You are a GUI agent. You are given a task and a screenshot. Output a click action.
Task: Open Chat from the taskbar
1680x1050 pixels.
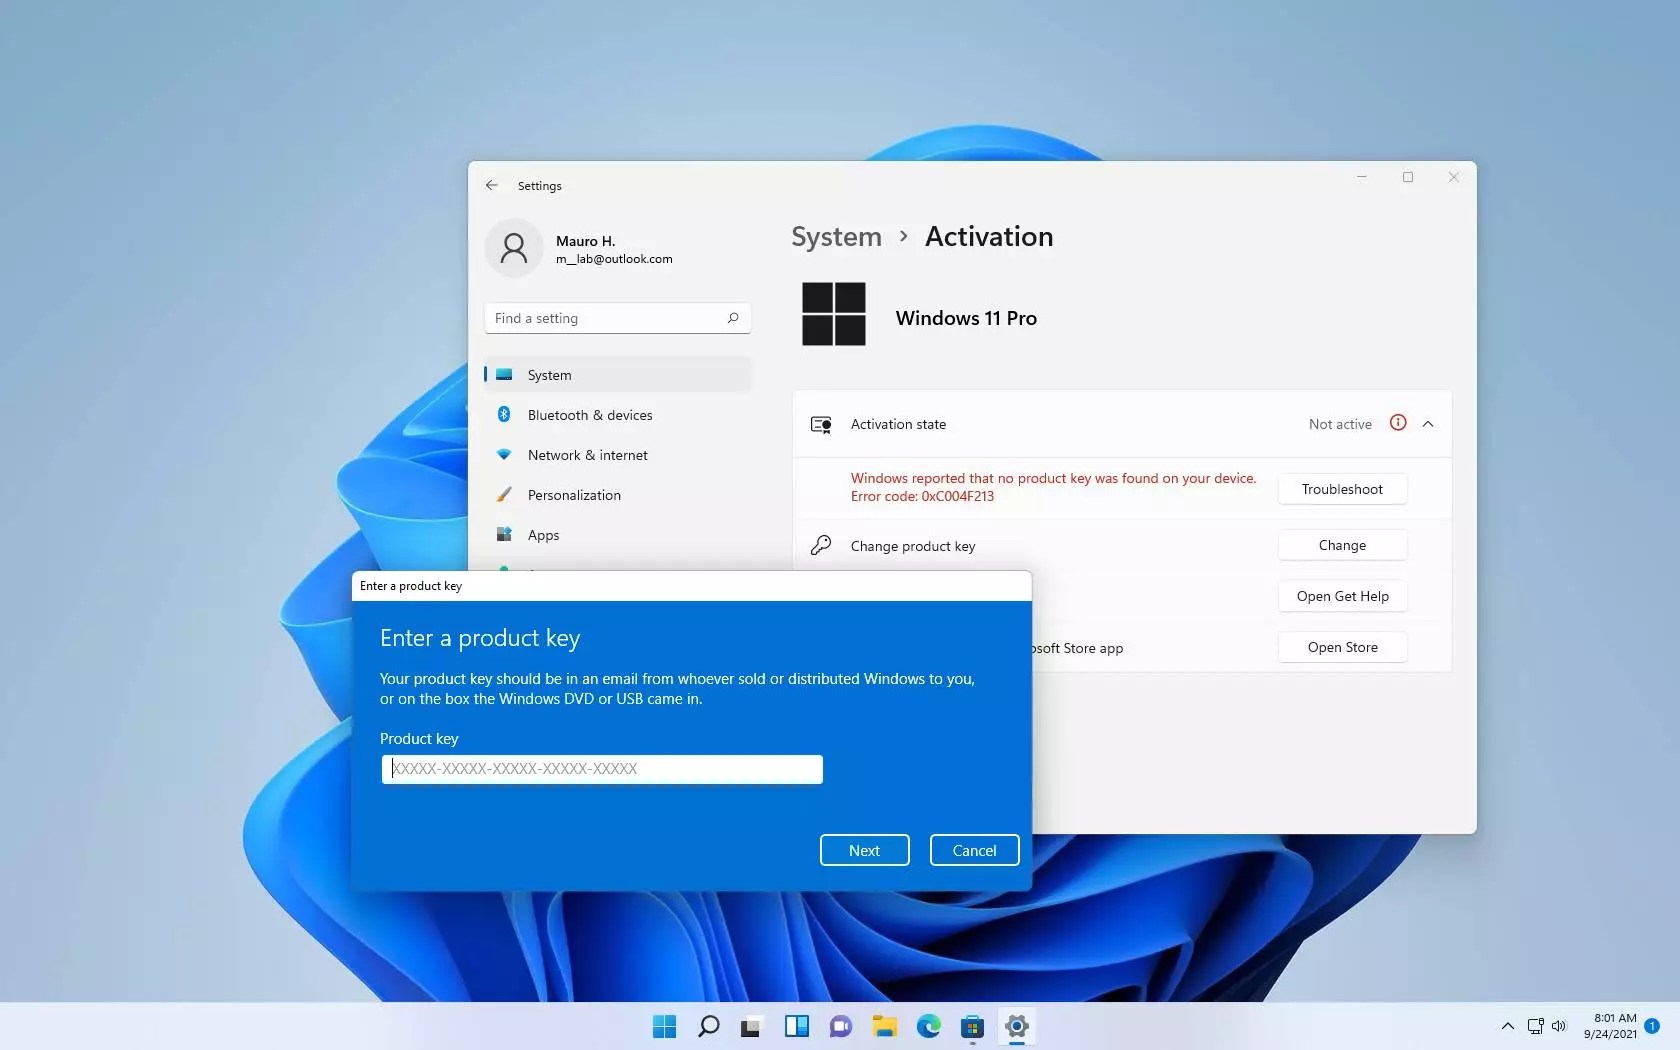click(840, 1027)
